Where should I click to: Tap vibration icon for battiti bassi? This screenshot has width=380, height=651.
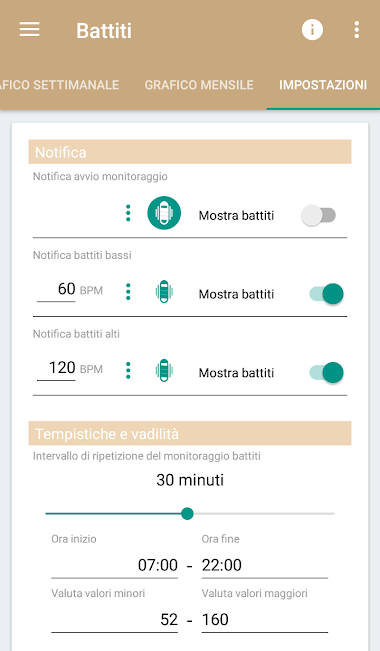[x=164, y=292]
